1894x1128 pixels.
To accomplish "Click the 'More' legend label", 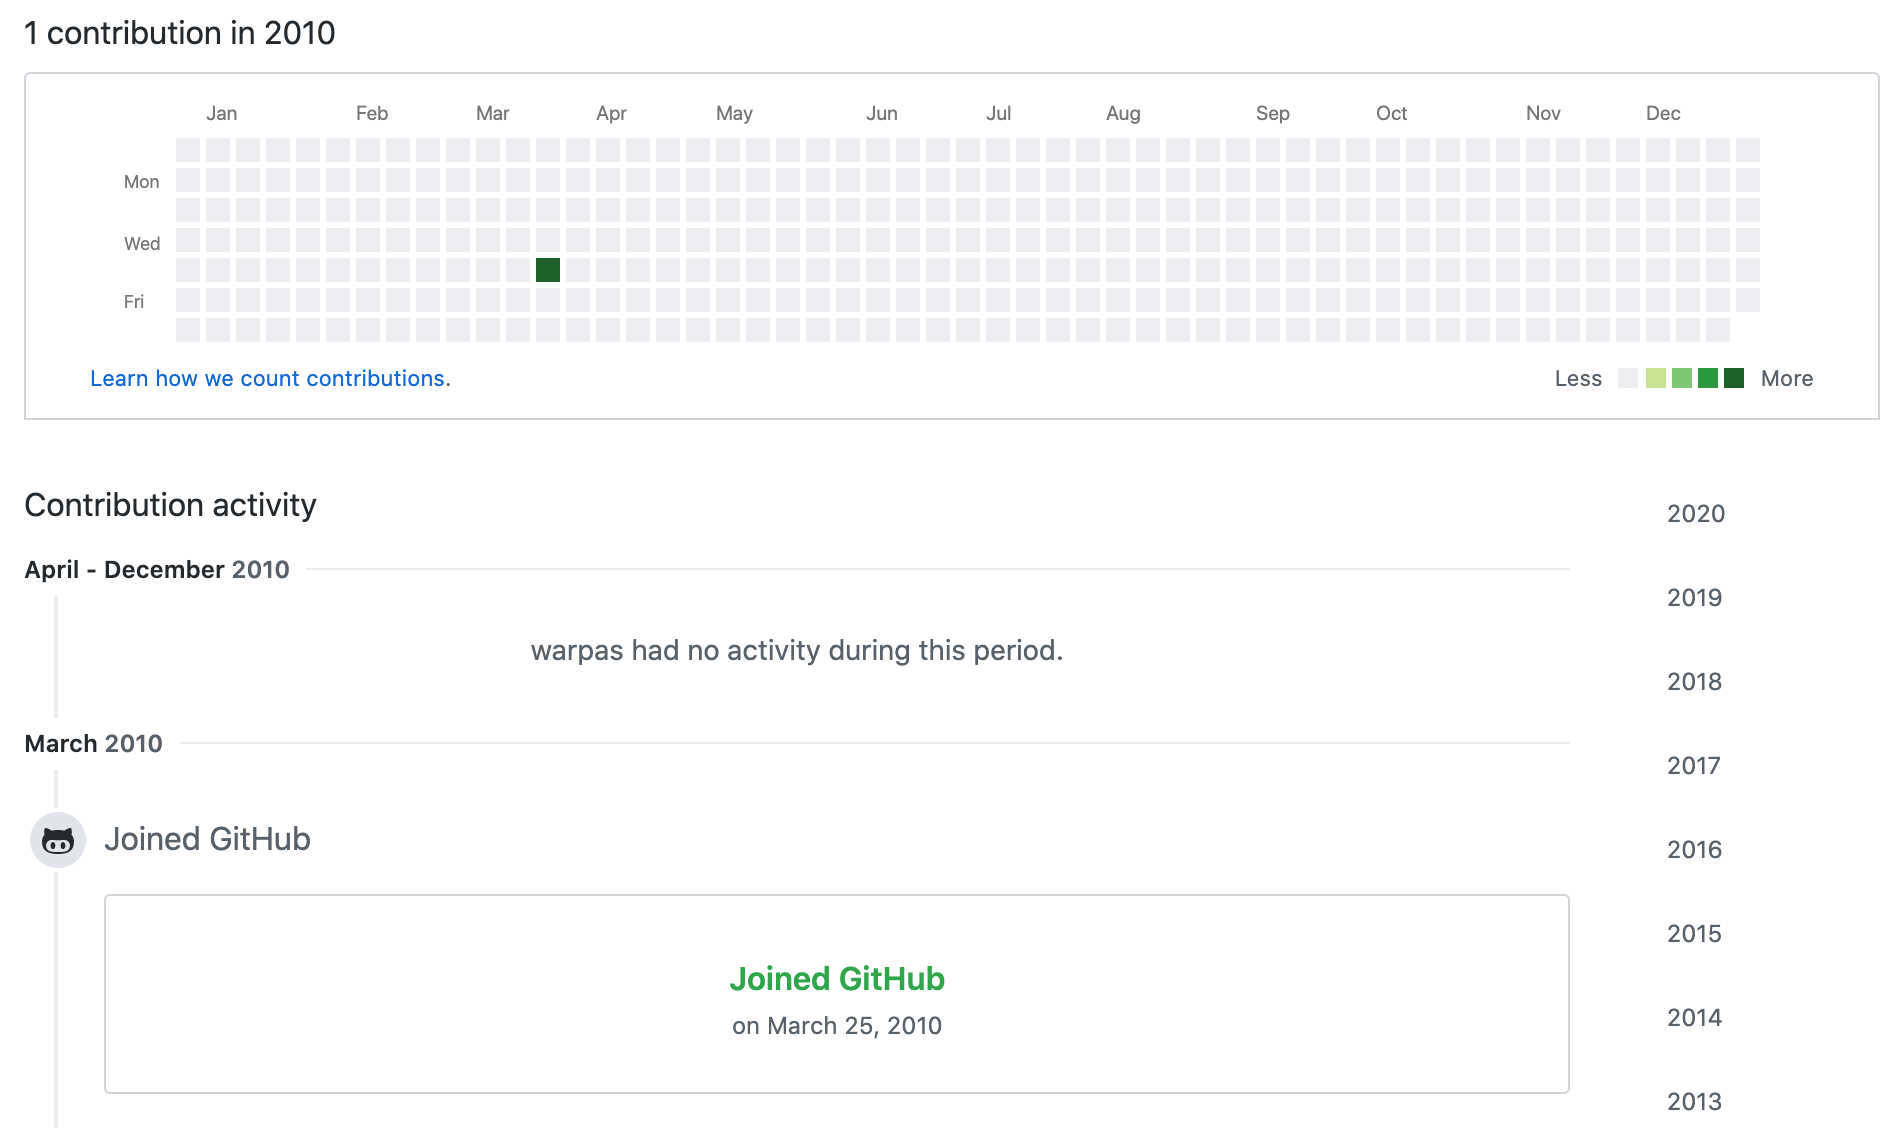I will (x=1787, y=378).
